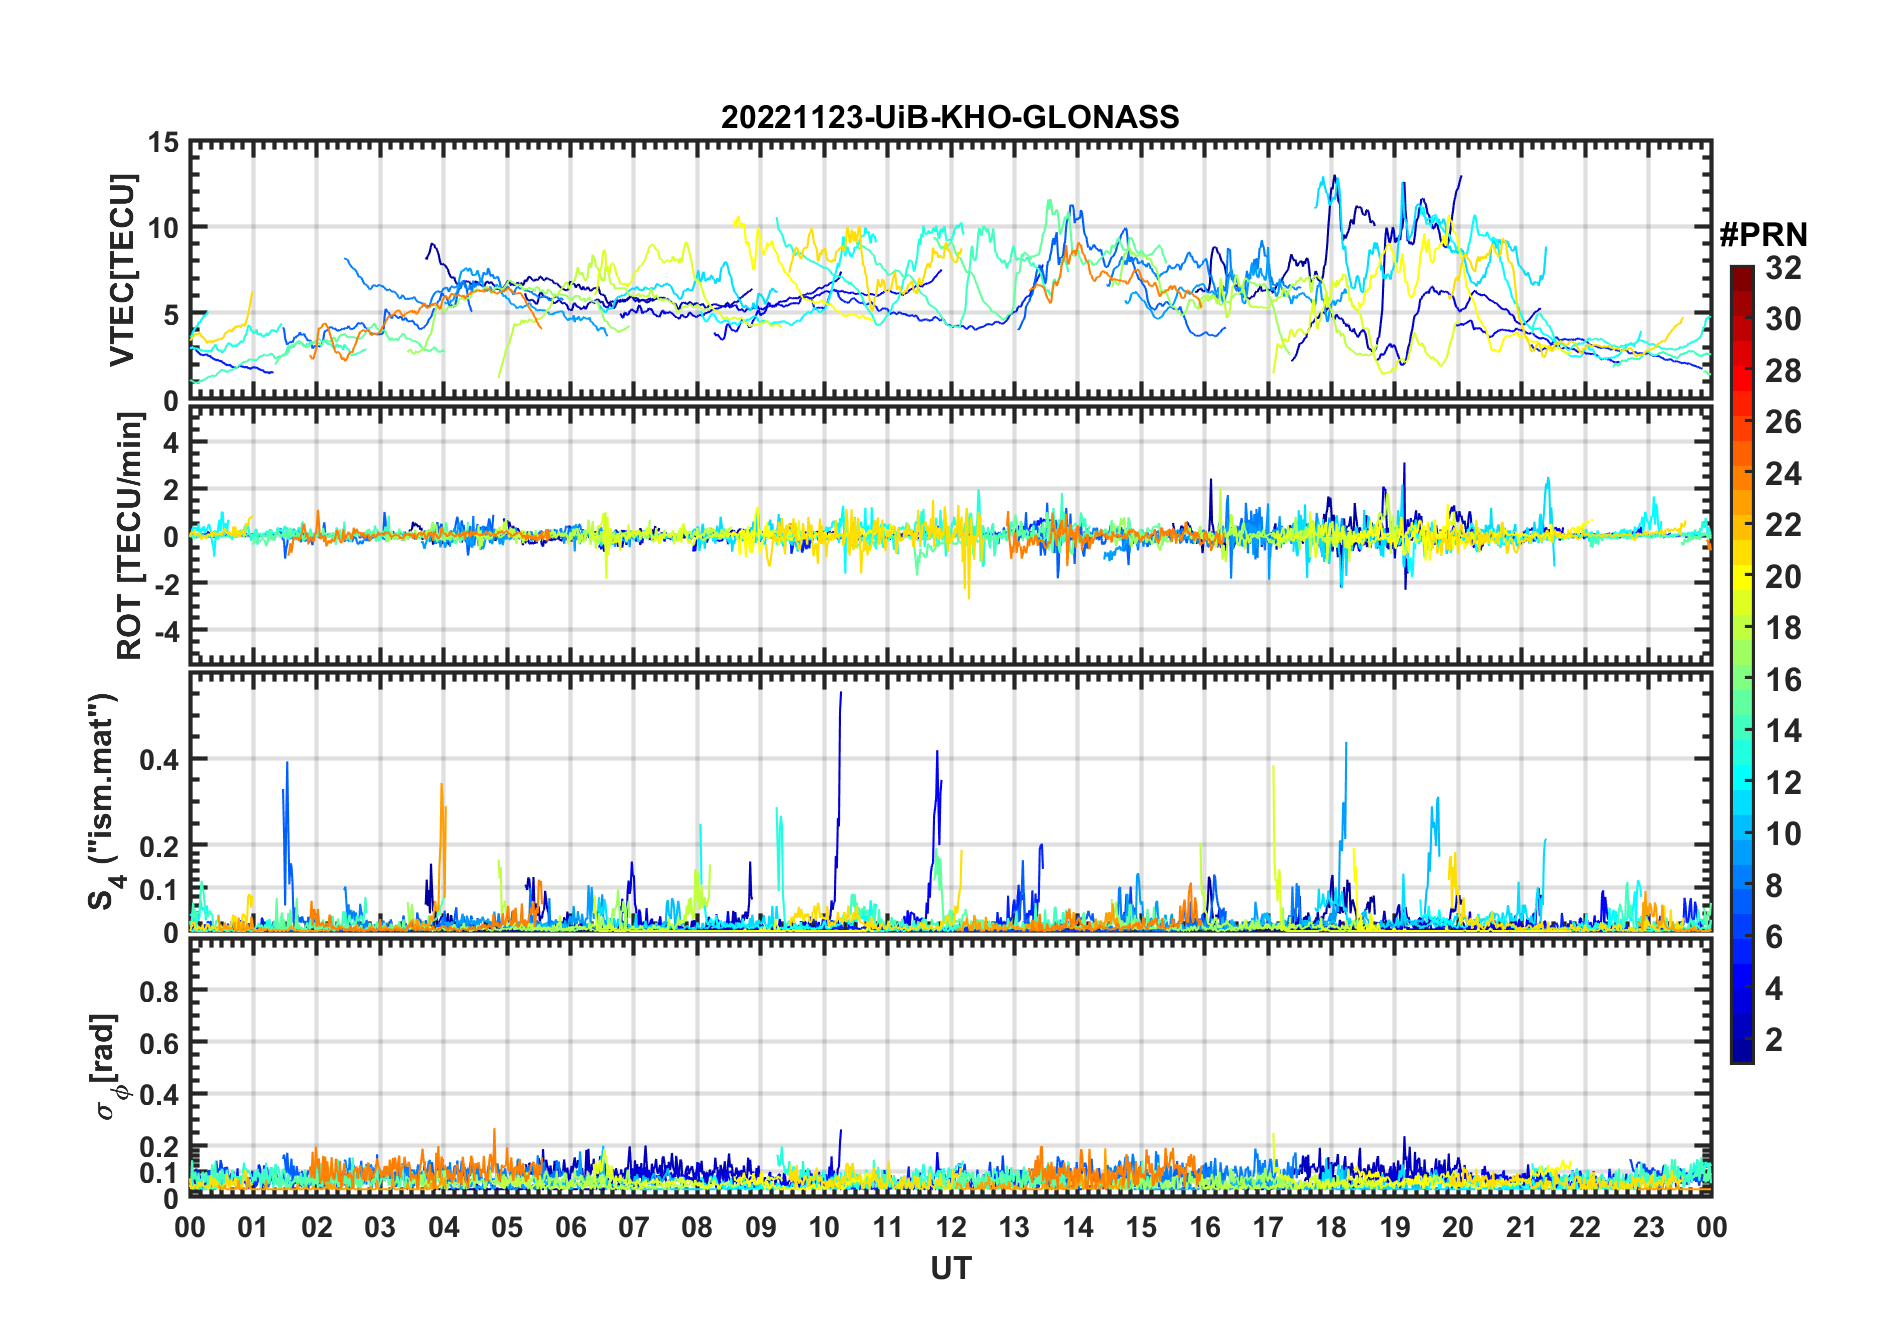
Task: Click the x-axis tick label 23
Action: 1648,1227
